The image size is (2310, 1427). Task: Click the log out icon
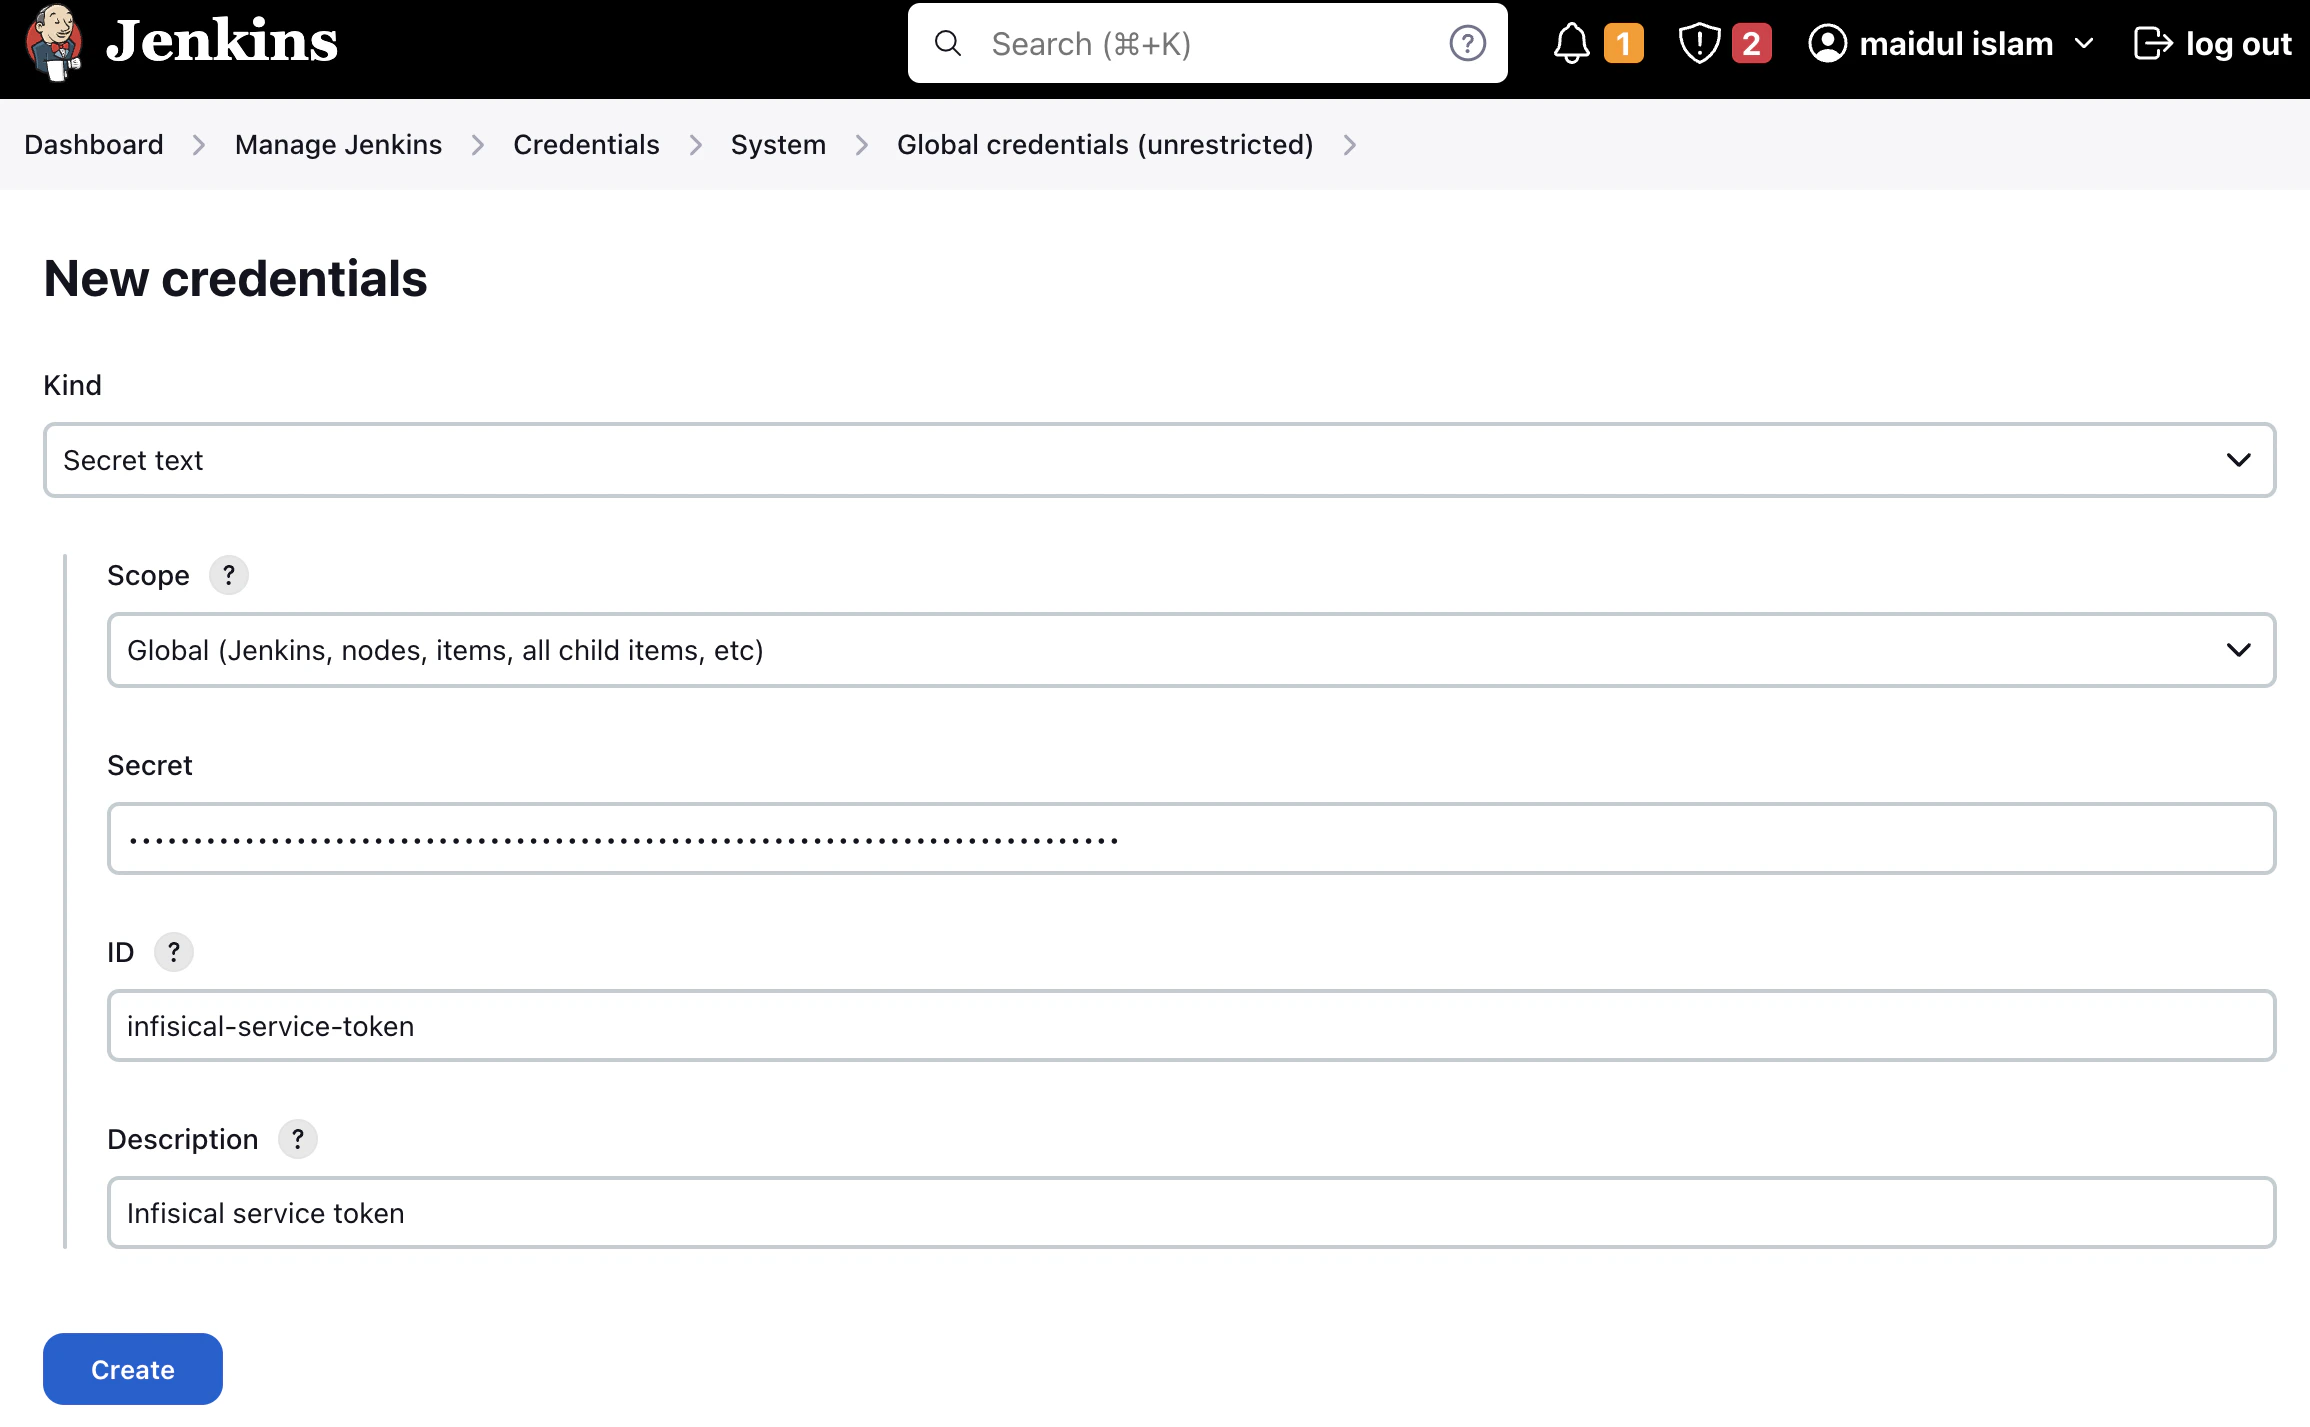tap(2153, 43)
